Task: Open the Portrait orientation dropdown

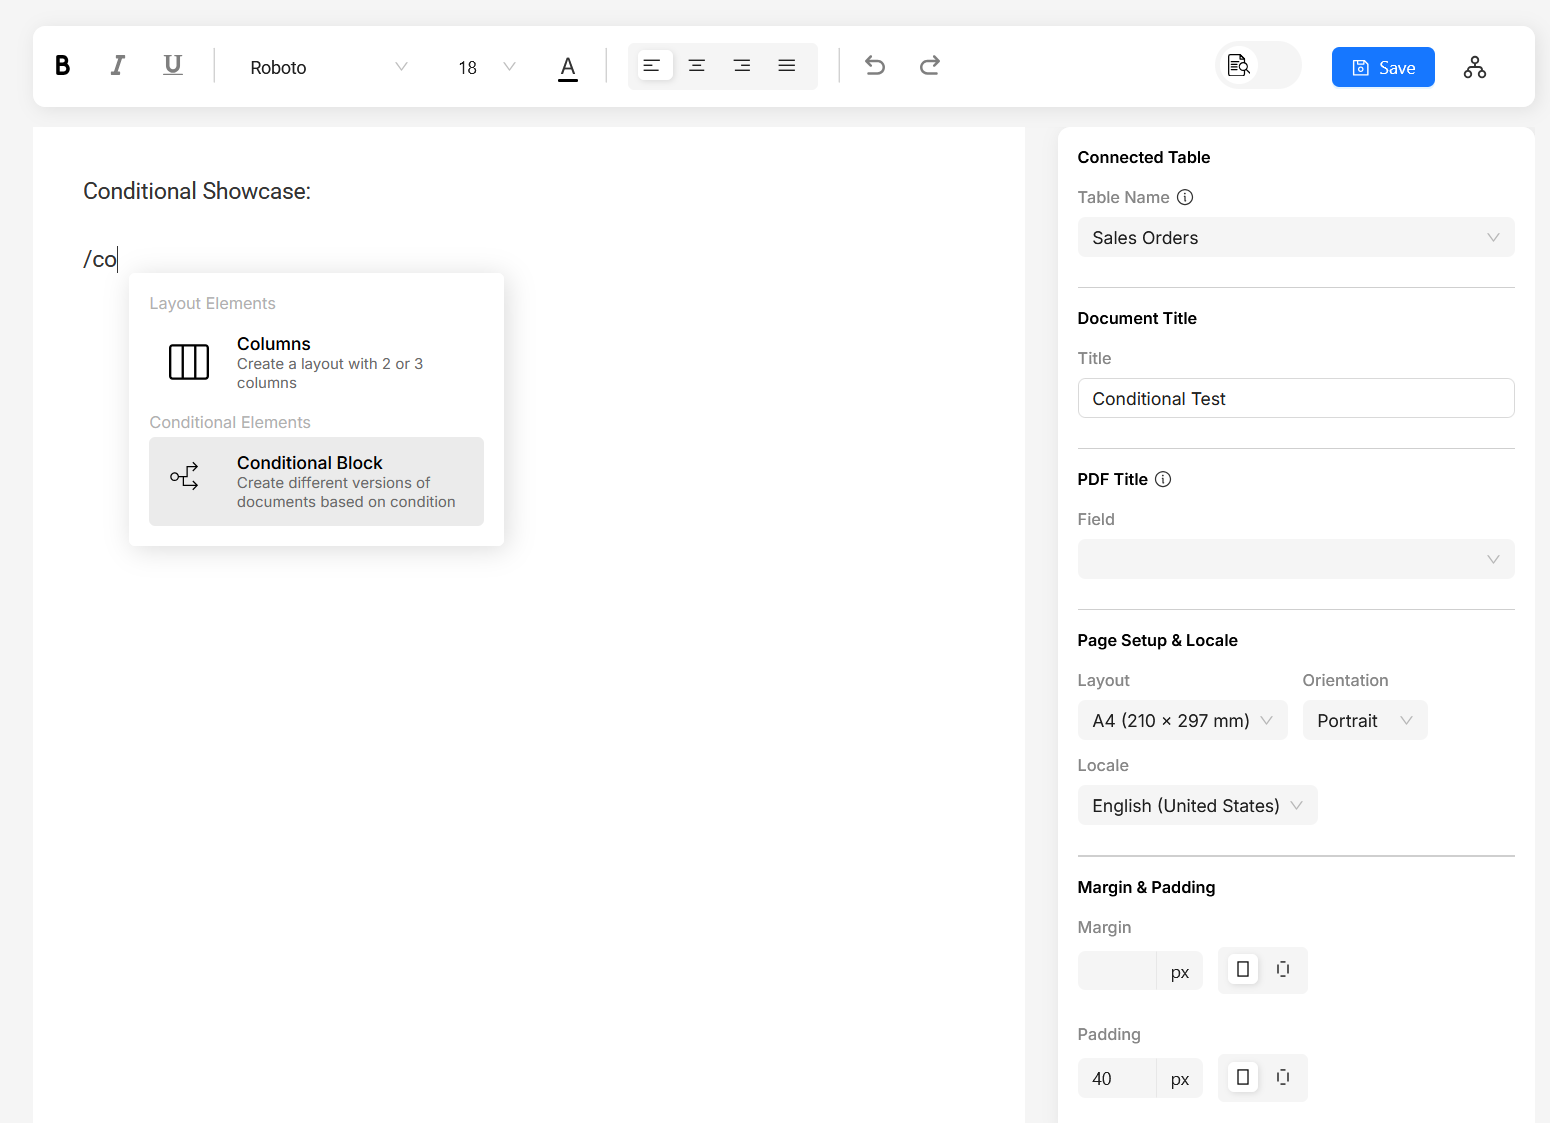Action: [x=1365, y=720]
